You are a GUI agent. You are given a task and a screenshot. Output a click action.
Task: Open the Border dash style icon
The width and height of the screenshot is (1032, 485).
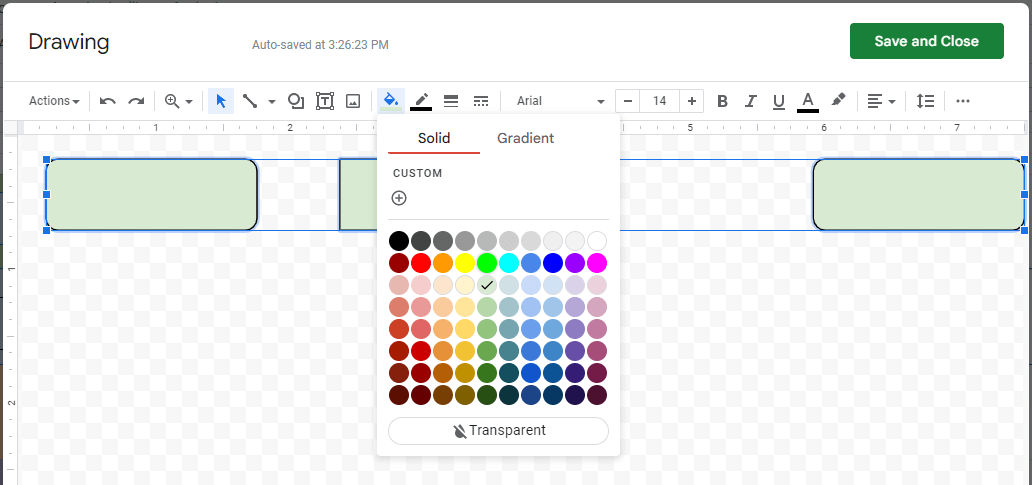click(481, 101)
